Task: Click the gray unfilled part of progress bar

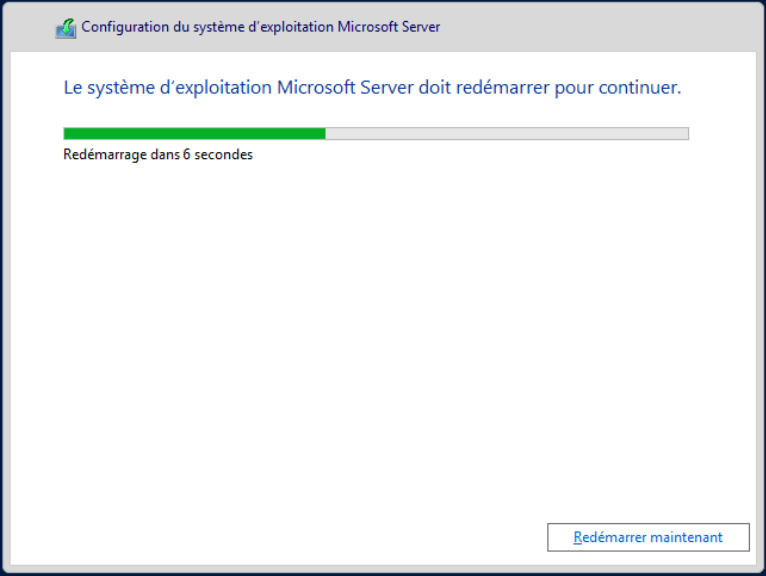Action: [x=506, y=133]
